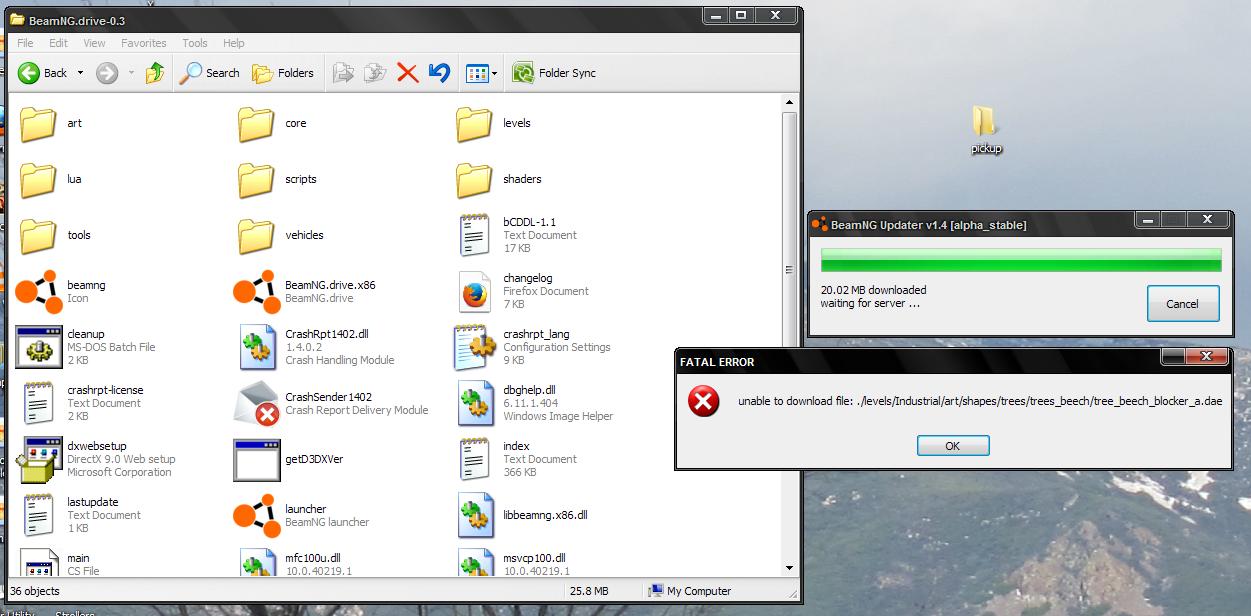Open the File menu
Screen dimensions: 1251x616
coord(25,43)
